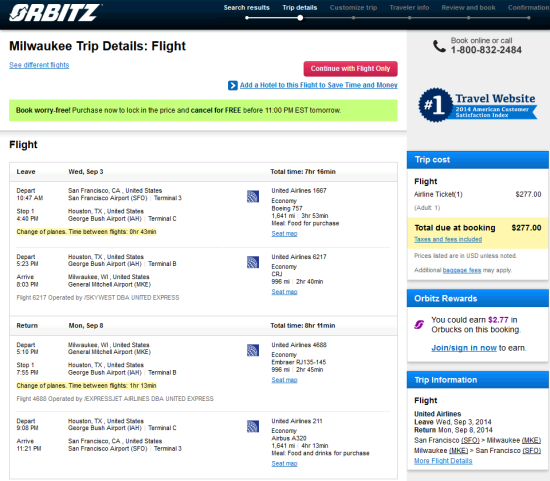Click United logo for flight 6217
Screen dimensions: 550x481
tap(253, 262)
